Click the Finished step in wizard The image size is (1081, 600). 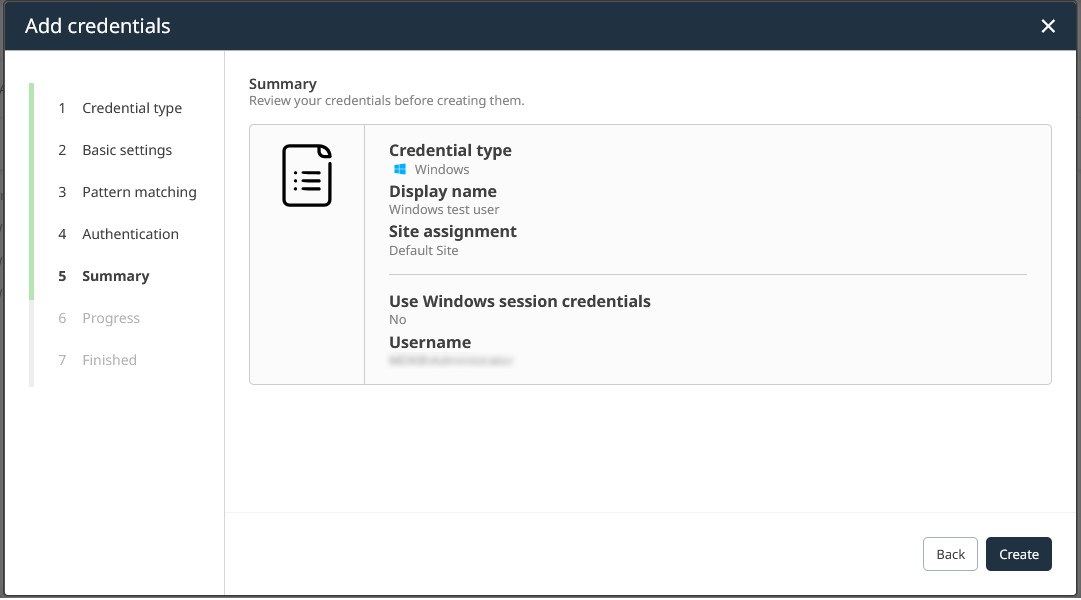pyautogui.click(x=109, y=360)
